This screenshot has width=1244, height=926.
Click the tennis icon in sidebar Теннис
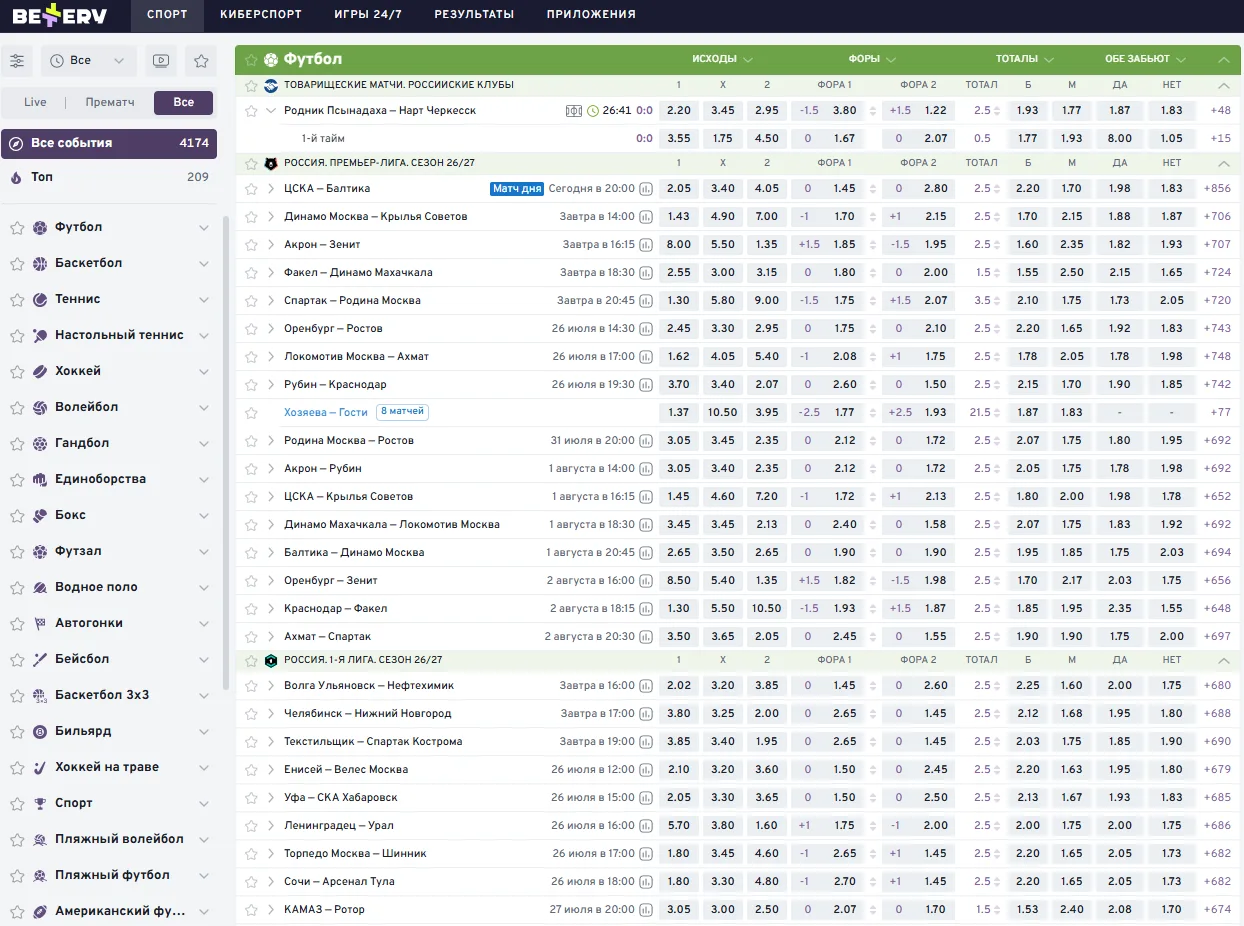pos(40,299)
